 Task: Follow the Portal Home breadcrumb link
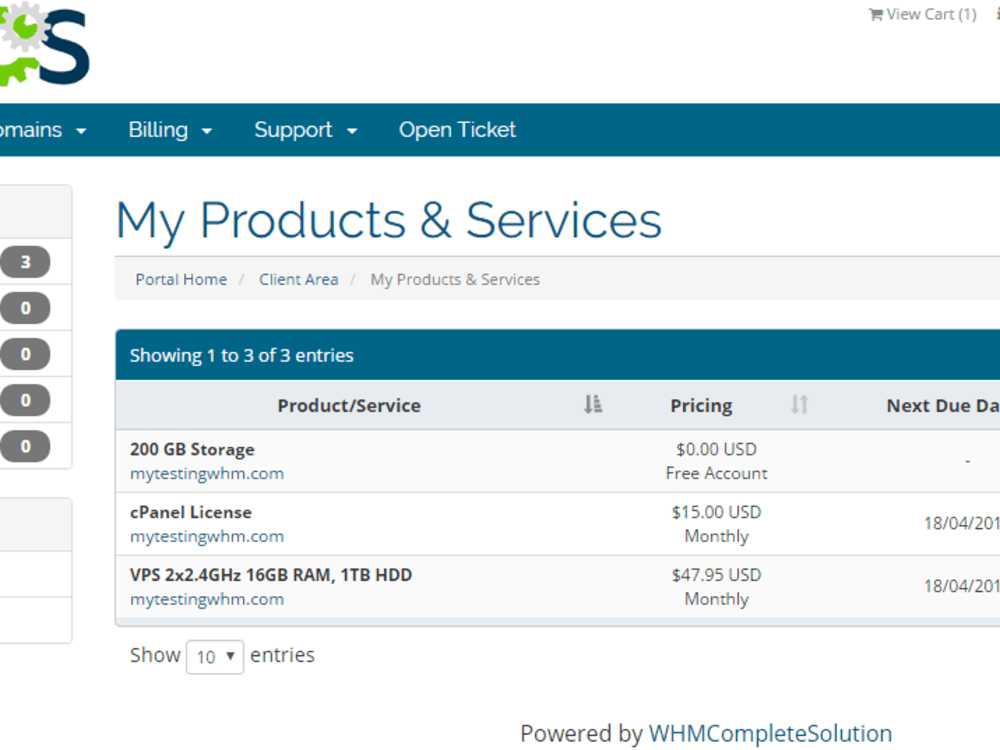181,279
